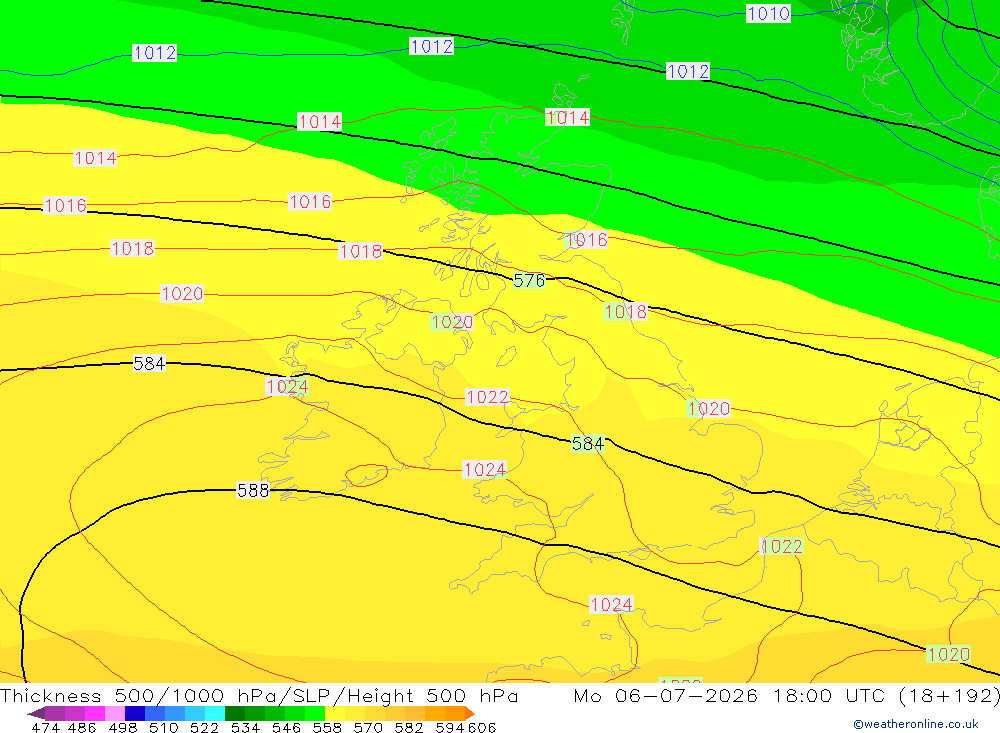Viewport: 1000px width, 733px height.
Task: Click the 1022 label with pink background
Action: click(x=487, y=397)
